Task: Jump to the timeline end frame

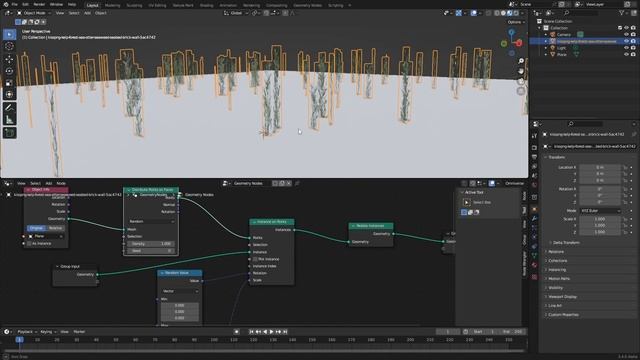Action: coord(285,332)
